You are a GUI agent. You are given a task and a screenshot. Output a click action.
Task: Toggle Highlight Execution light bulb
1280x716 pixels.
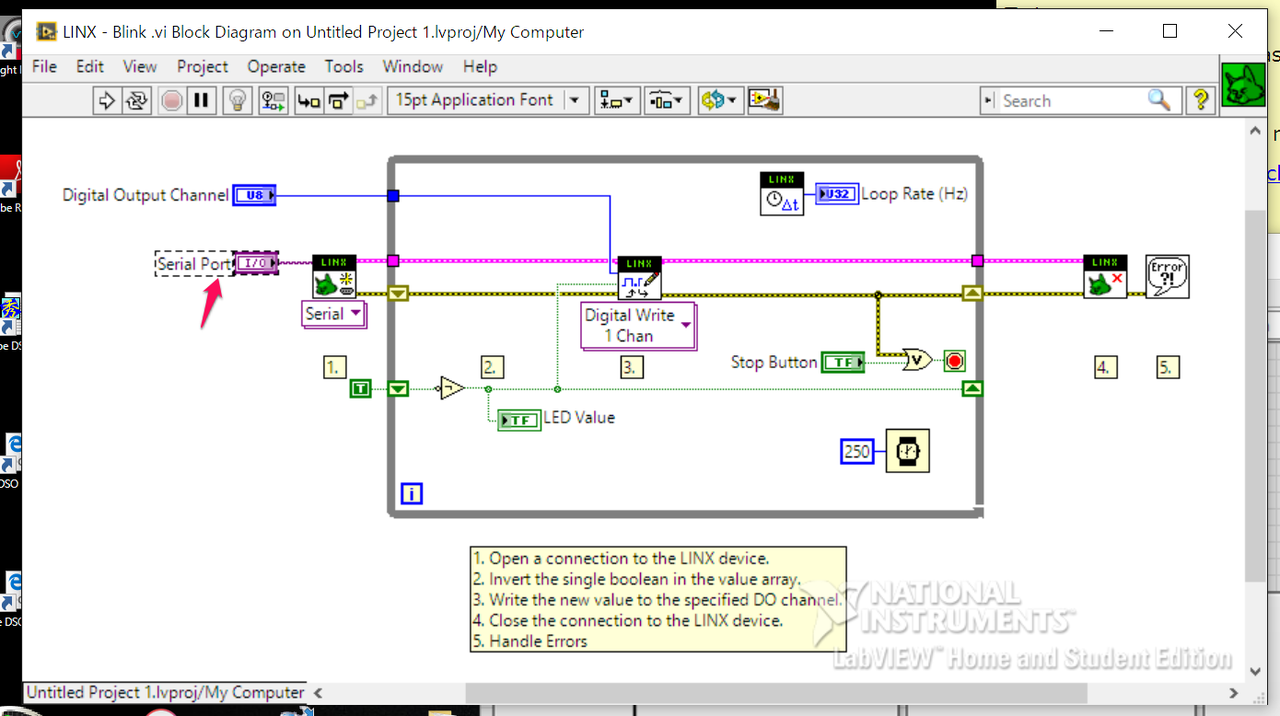pos(237,100)
